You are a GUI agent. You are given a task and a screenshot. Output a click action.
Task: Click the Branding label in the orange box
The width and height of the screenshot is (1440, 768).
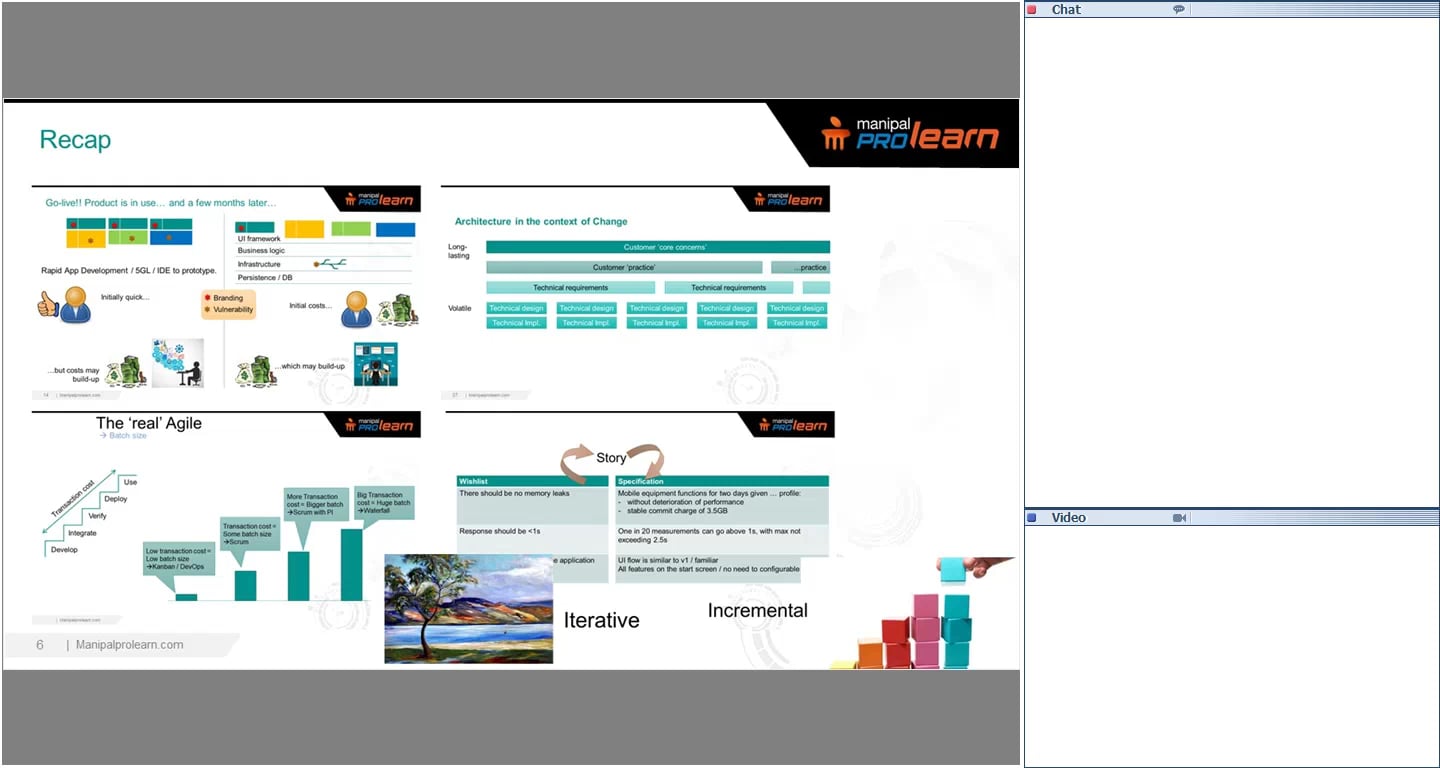coord(228,298)
